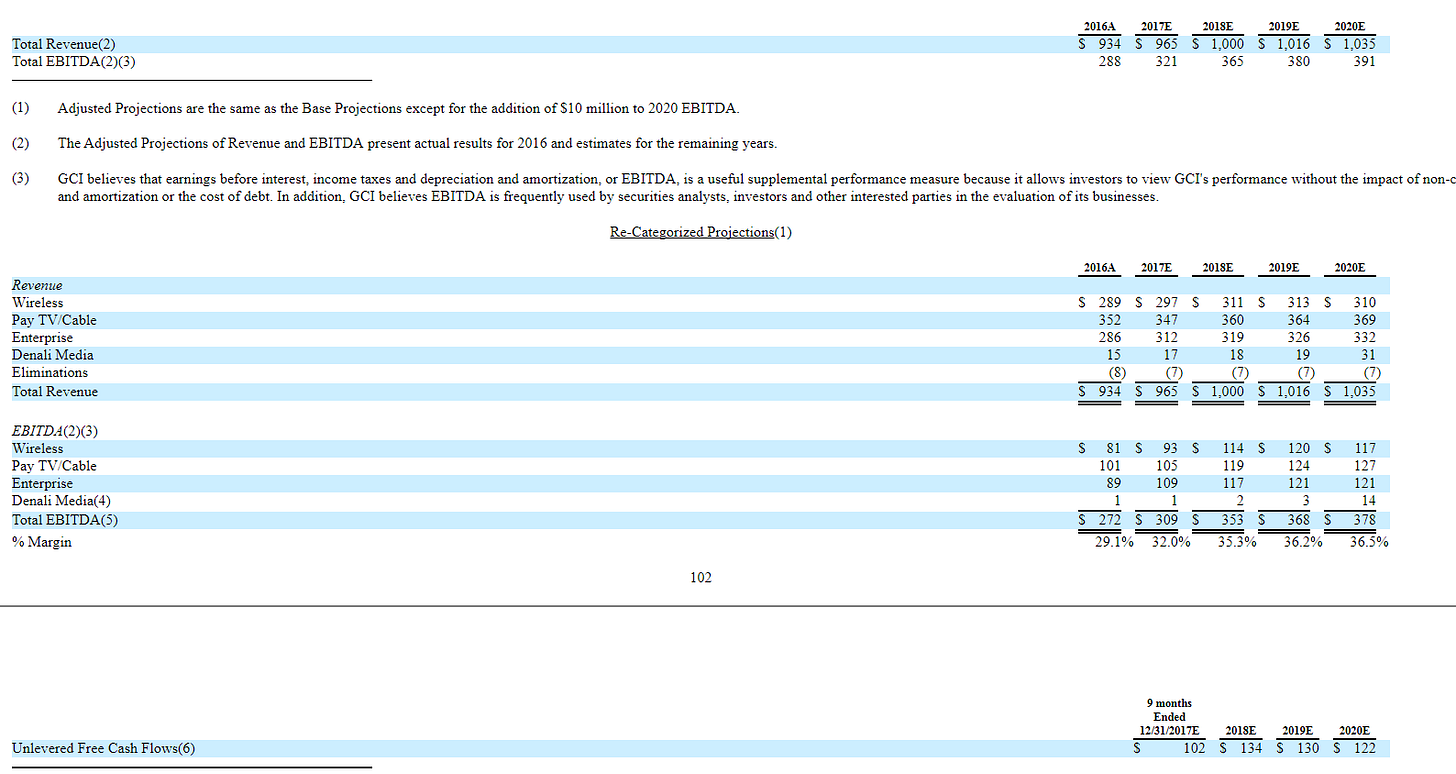Select Wireless revenue 2016A value 289
Image resolution: width=1456 pixels, height=774 pixels.
(1109, 302)
